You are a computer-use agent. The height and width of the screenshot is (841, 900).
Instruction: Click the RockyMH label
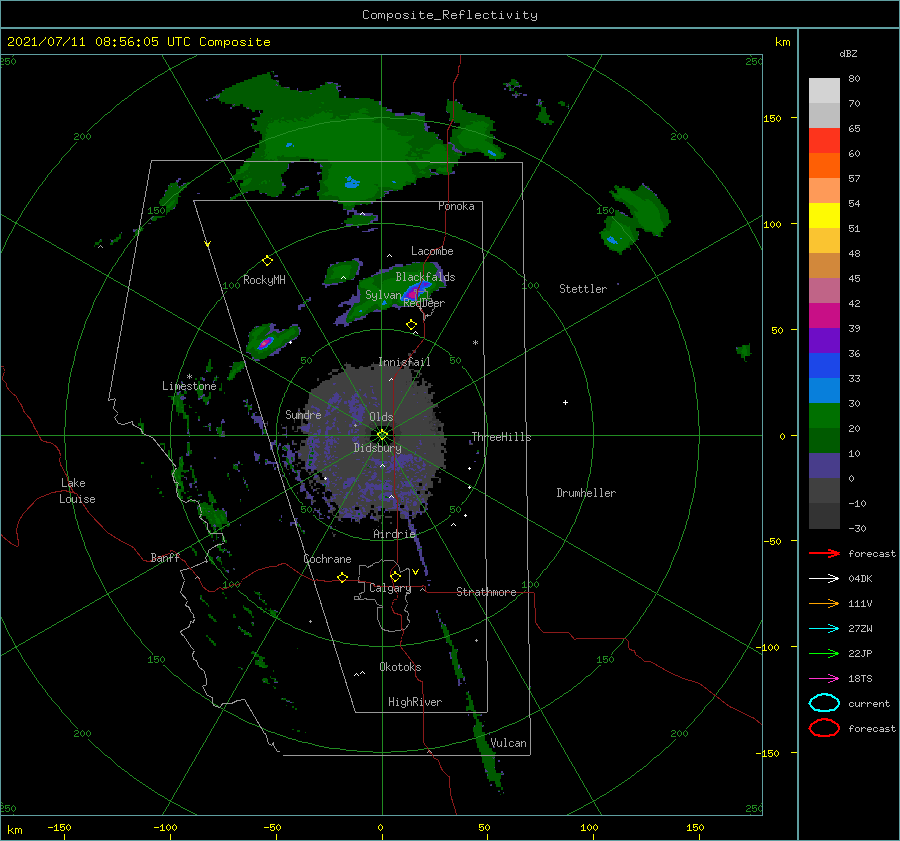(x=264, y=280)
